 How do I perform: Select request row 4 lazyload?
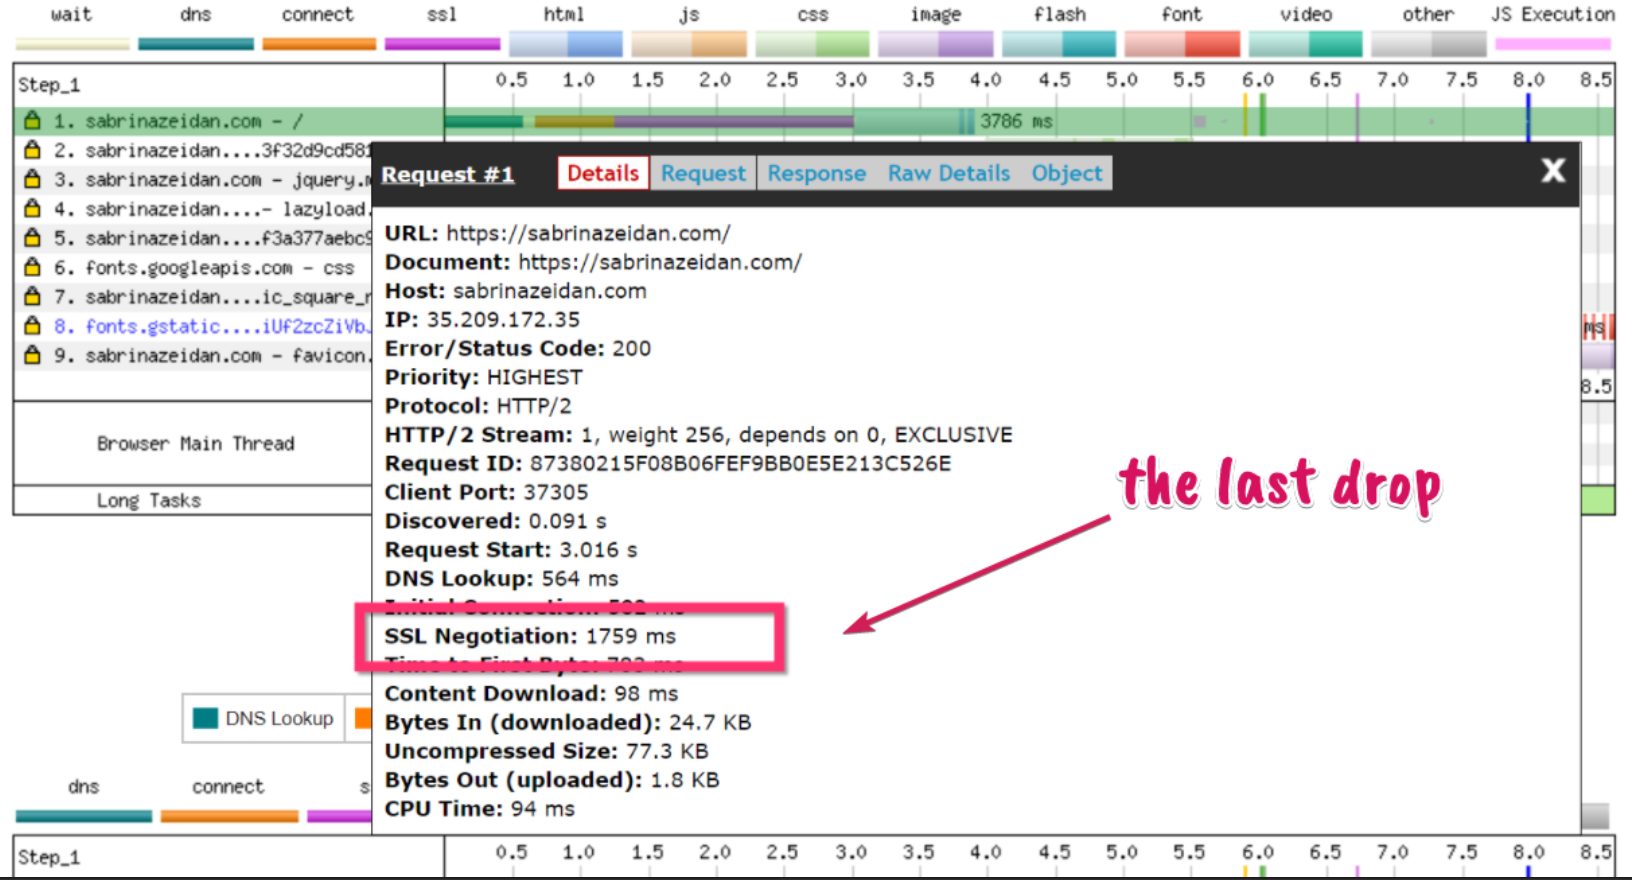point(193,209)
